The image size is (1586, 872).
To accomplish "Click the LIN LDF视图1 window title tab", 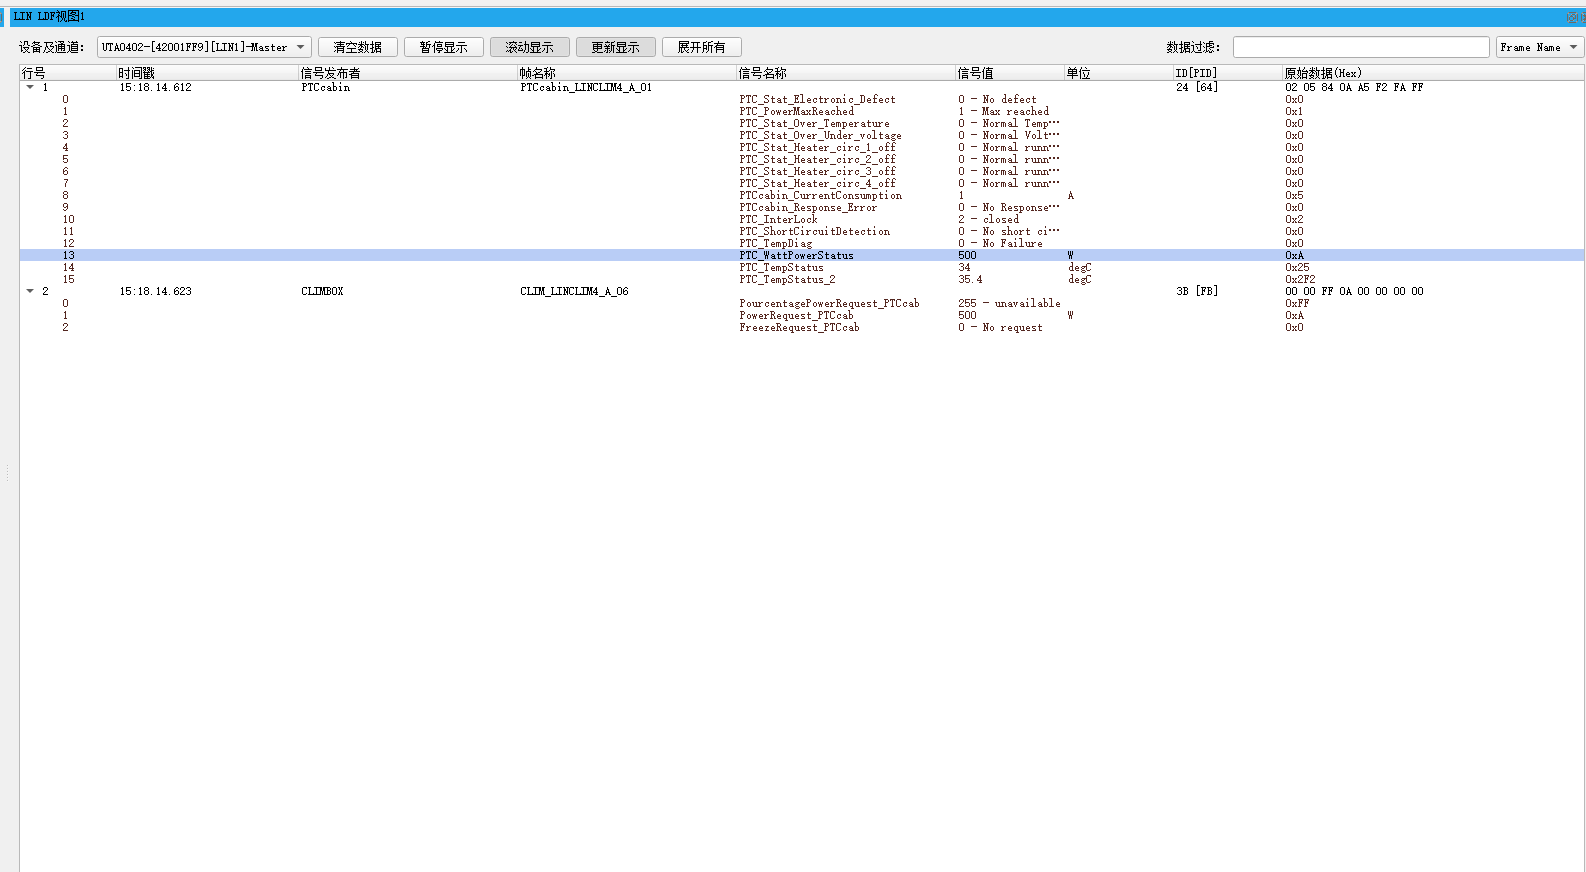I will 49,16.
